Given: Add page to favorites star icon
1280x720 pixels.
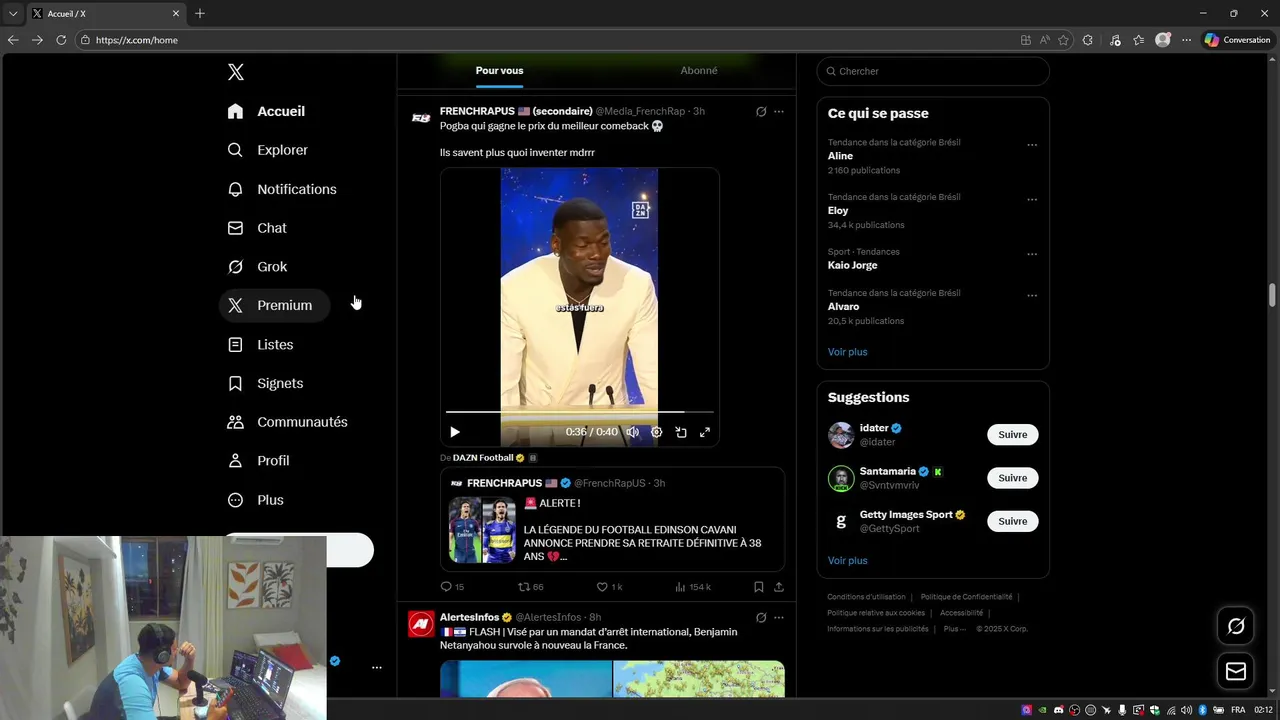Looking at the screenshot, I should (x=1063, y=40).
